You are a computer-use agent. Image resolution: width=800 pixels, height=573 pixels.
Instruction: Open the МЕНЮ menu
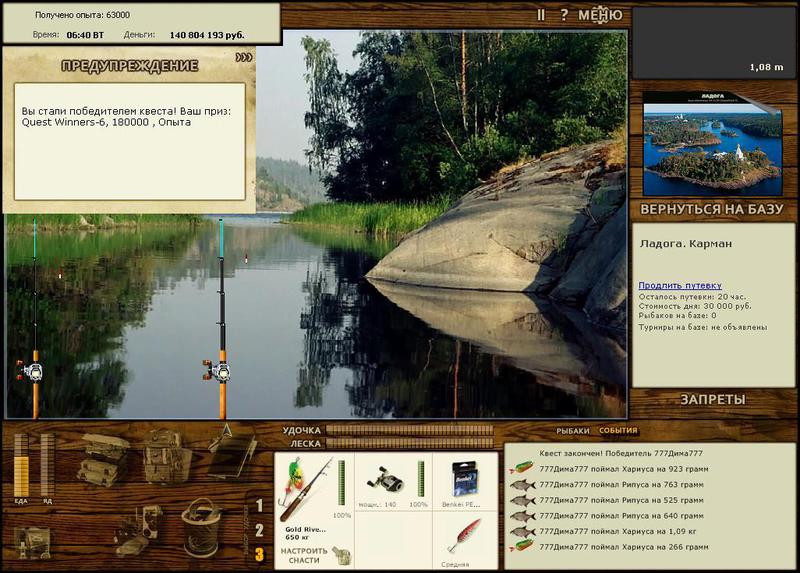[600, 15]
